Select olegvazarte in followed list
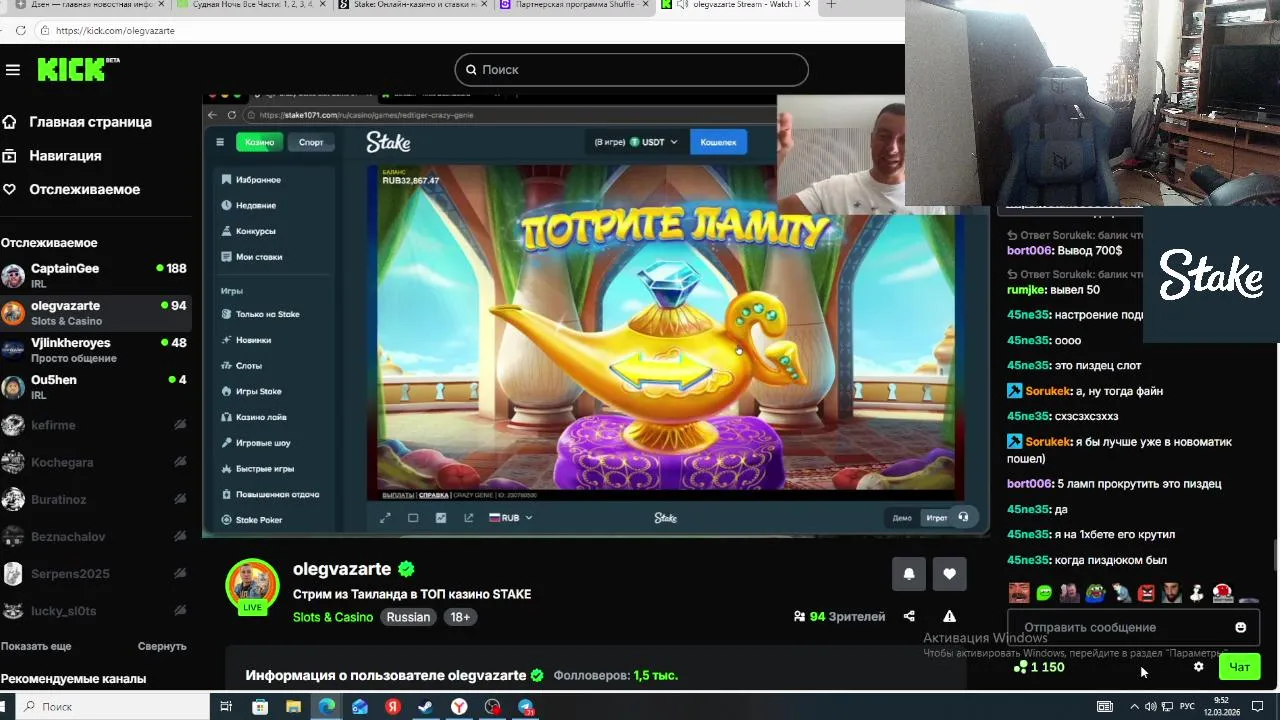 pyautogui.click(x=96, y=312)
